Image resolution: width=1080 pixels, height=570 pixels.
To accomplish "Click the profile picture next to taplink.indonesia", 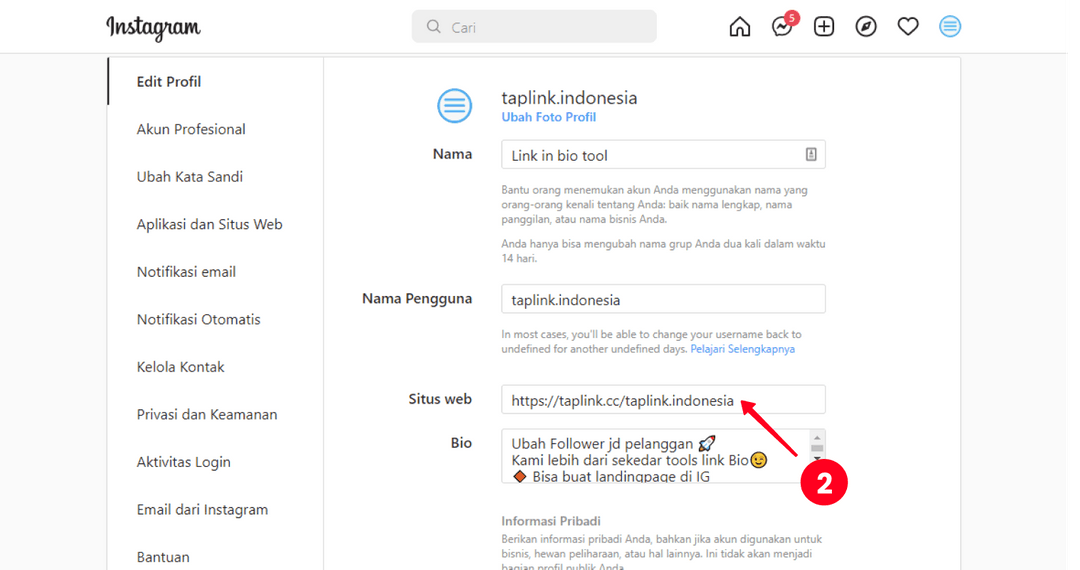I will pos(455,106).
